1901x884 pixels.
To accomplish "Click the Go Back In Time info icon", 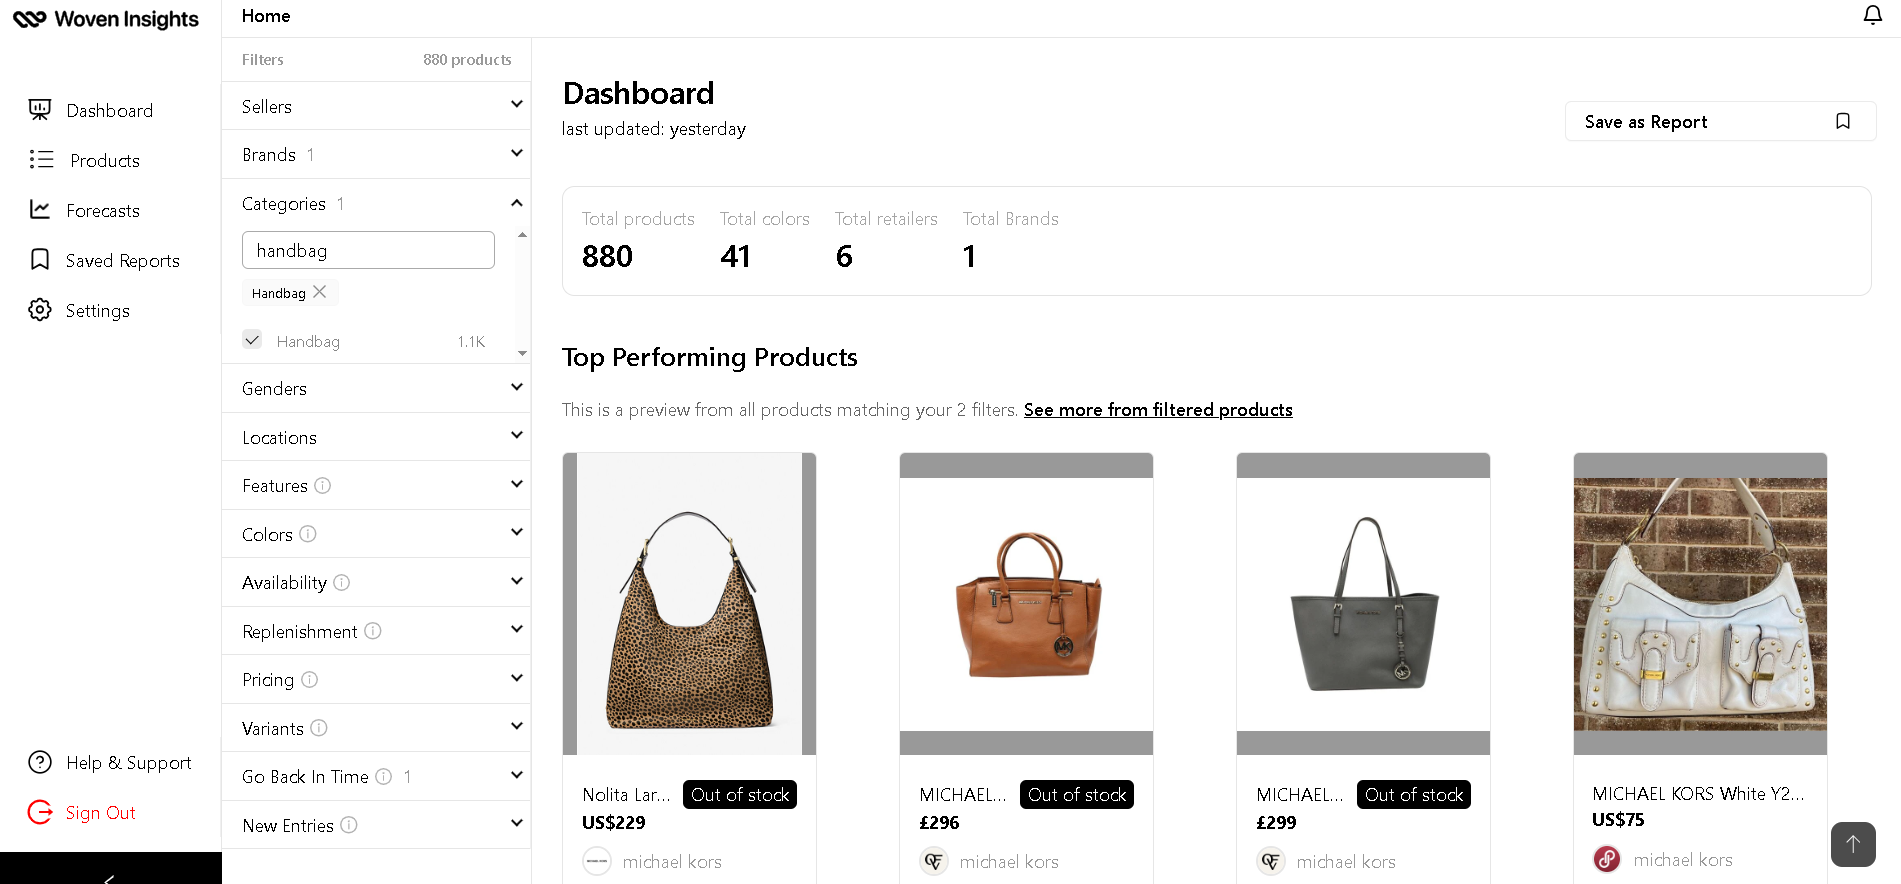I will coord(383,776).
